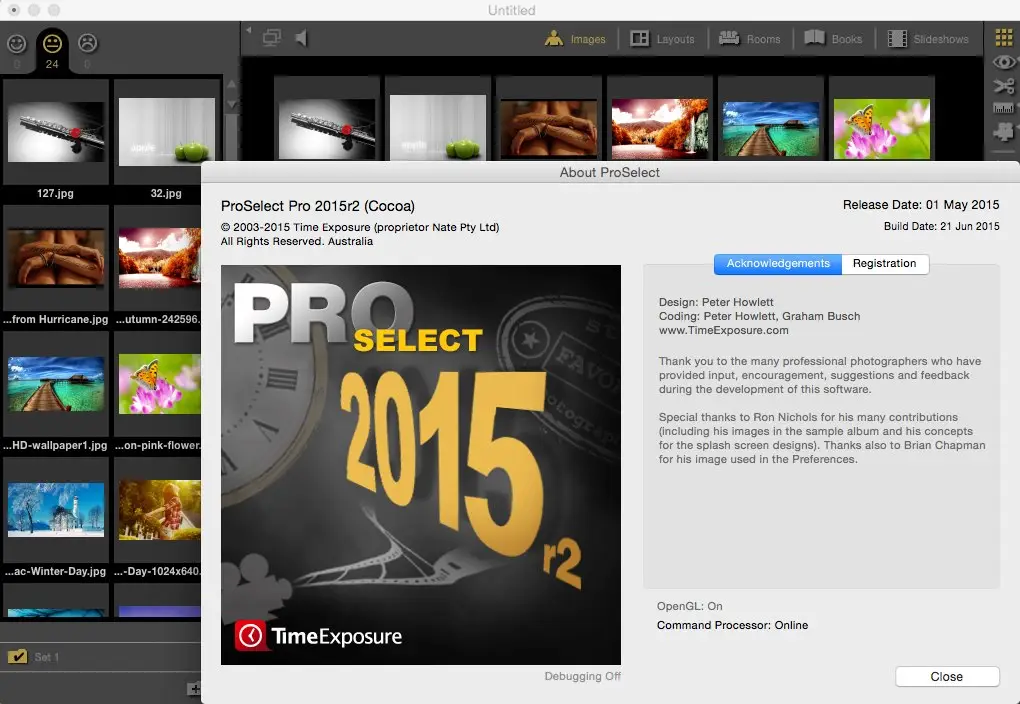Select the on-pink-flower thumbnail in the list
The height and width of the screenshot is (704, 1020).
click(x=159, y=384)
